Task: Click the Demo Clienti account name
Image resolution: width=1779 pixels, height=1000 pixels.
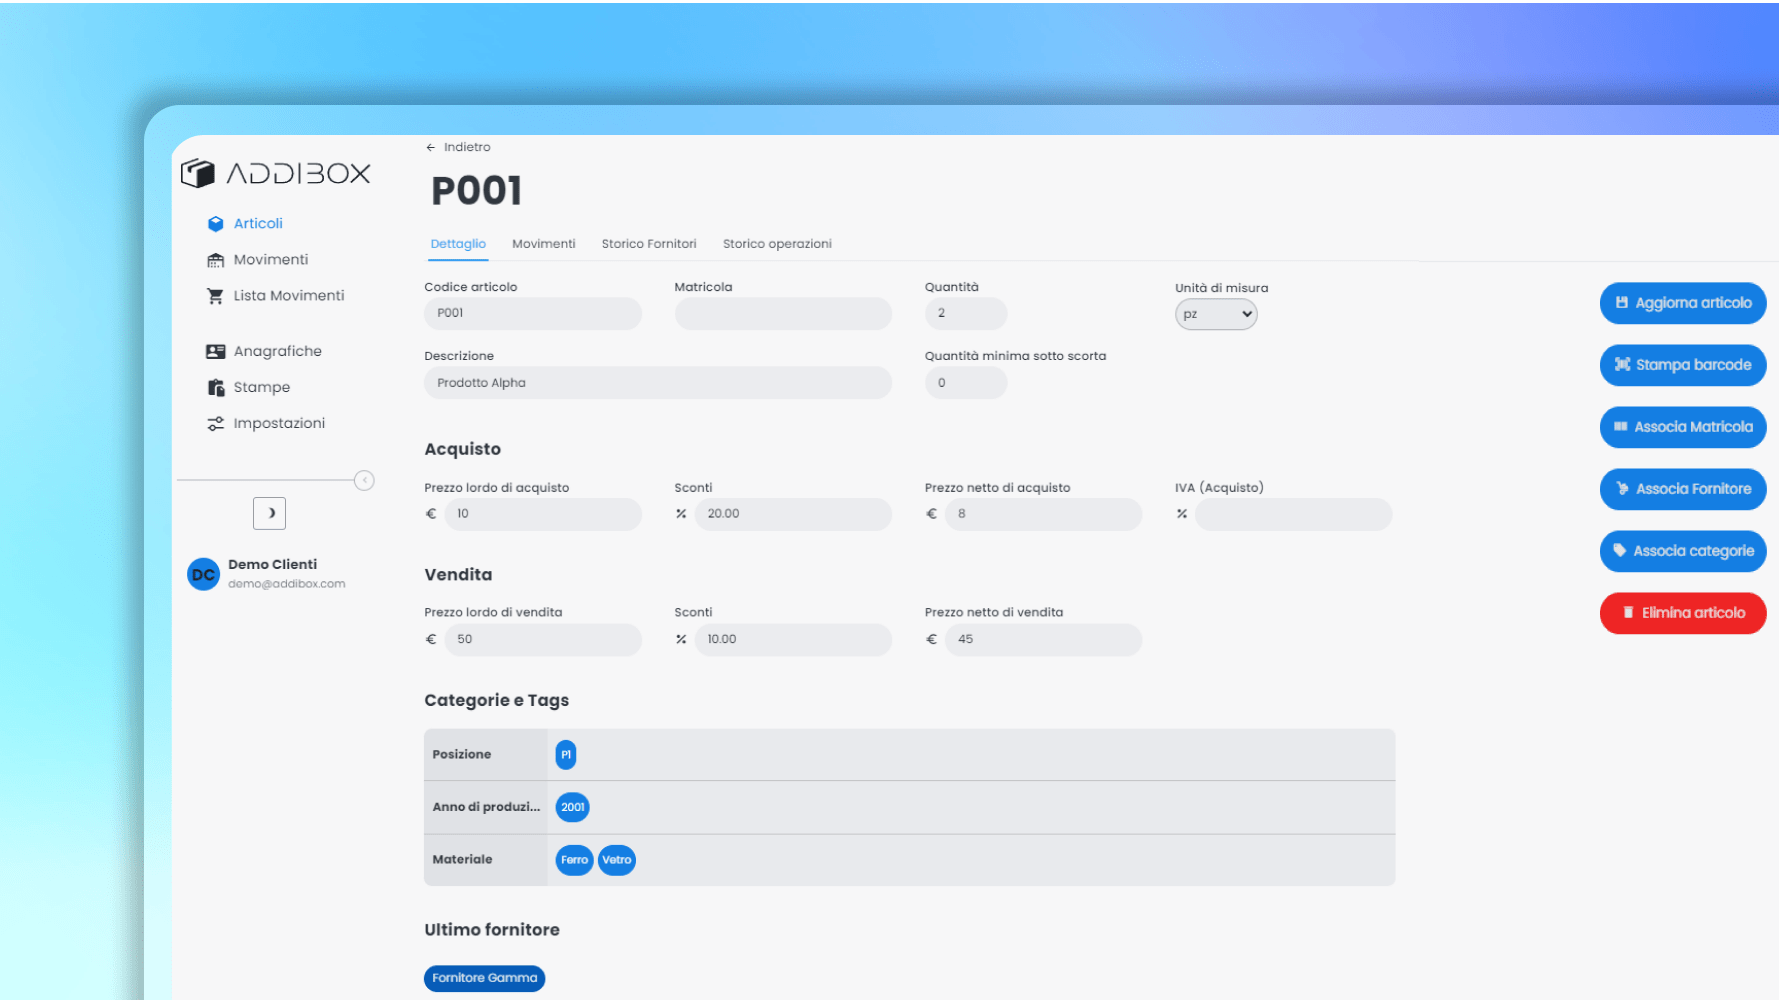Action: (x=272, y=565)
